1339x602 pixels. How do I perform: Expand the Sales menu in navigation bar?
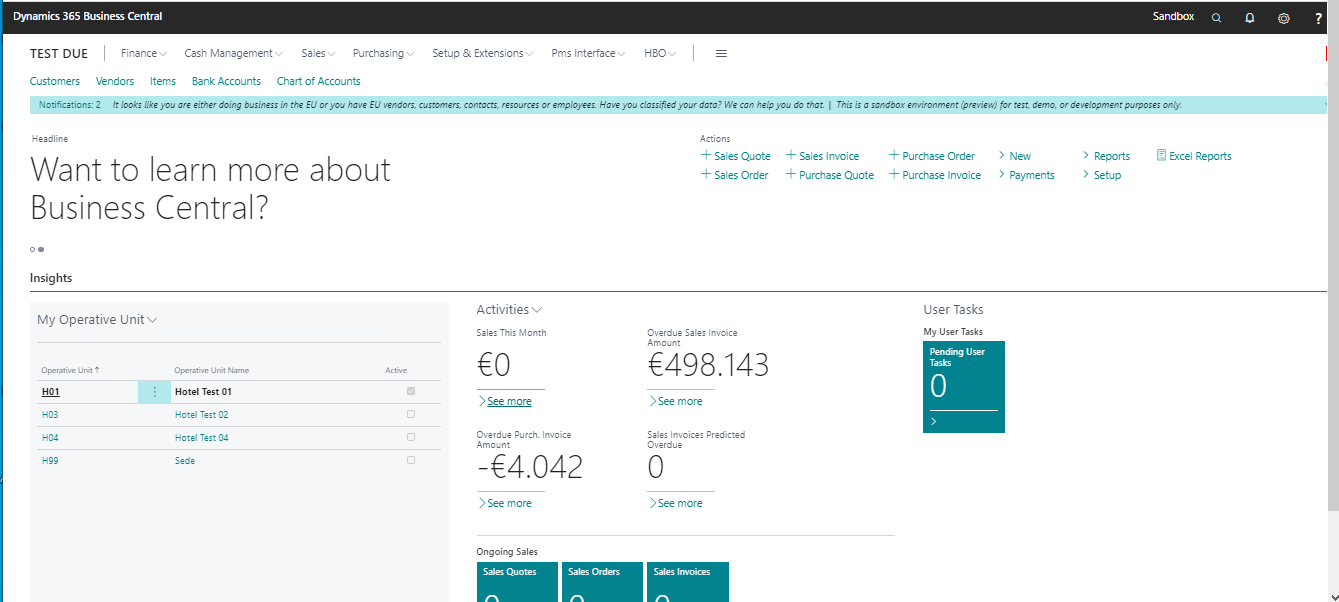tap(318, 54)
